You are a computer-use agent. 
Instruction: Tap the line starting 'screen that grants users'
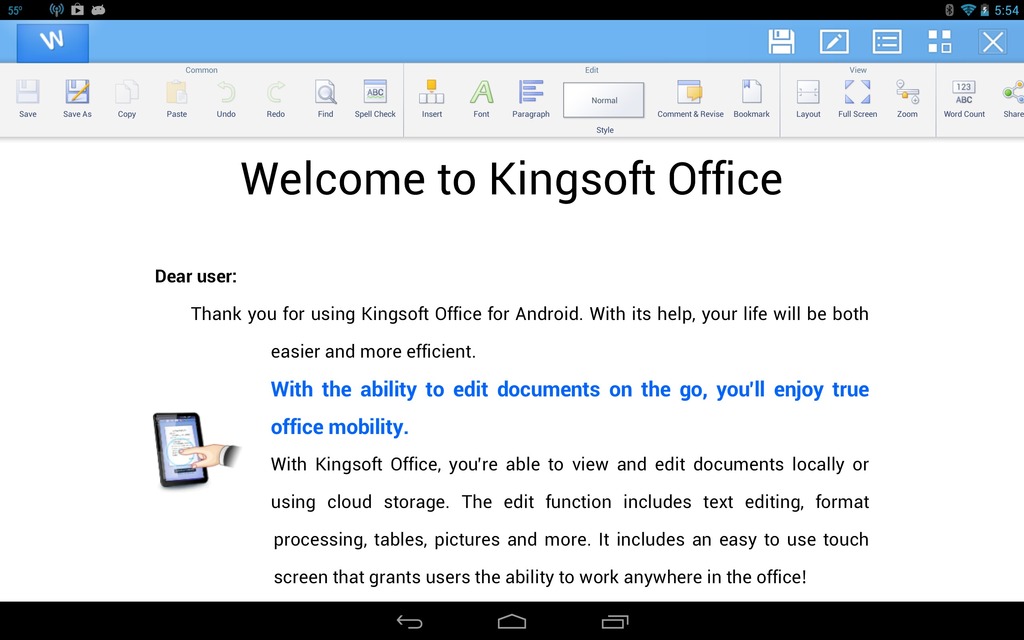click(540, 577)
